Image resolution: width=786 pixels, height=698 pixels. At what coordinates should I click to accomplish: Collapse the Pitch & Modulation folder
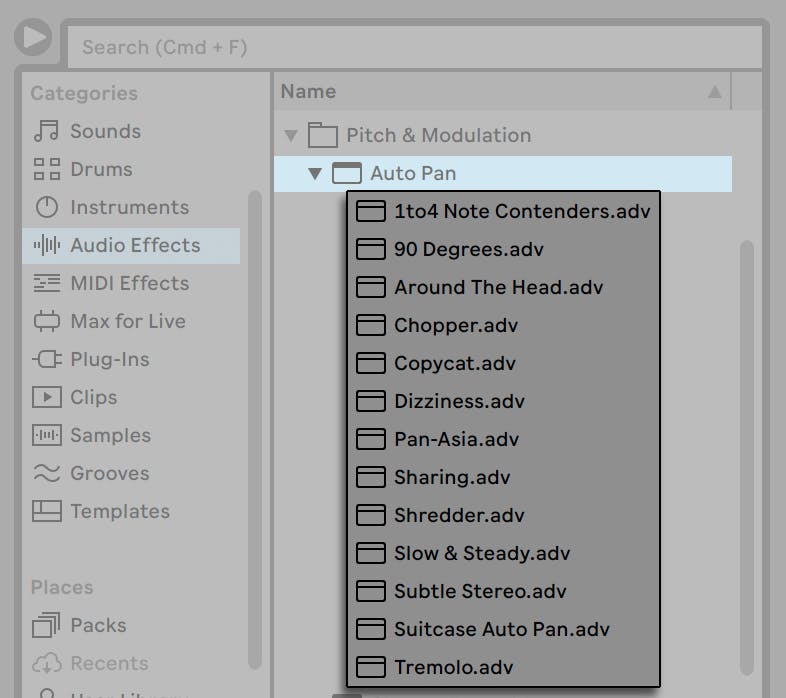[x=291, y=135]
